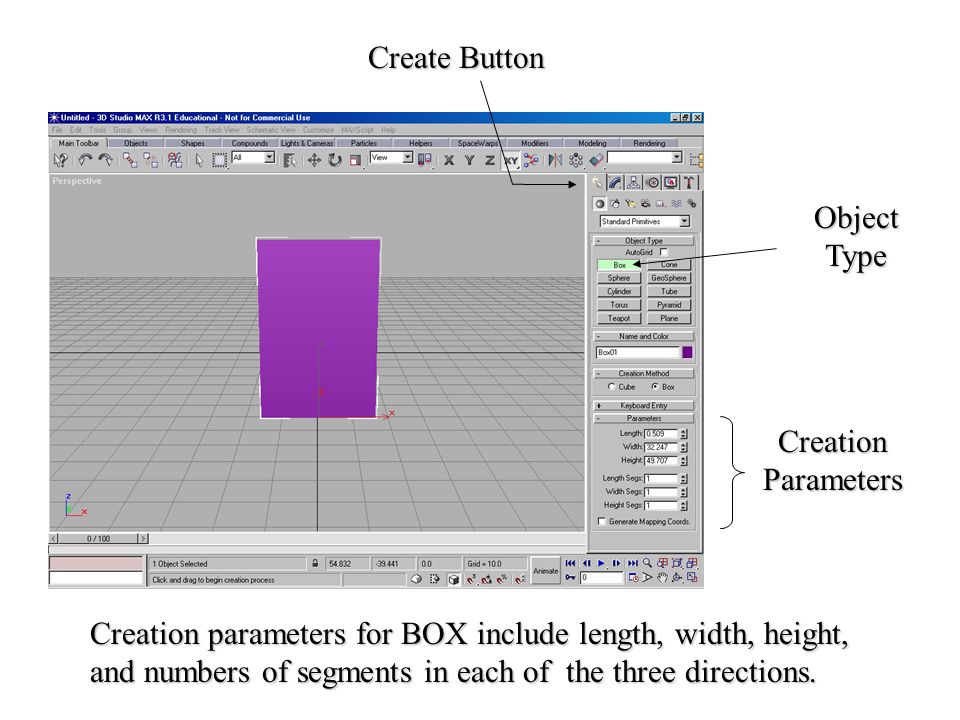The height and width of the screenshot is (720, 960).
Task: Toggle the Animate button
Action: click(546, 571)
